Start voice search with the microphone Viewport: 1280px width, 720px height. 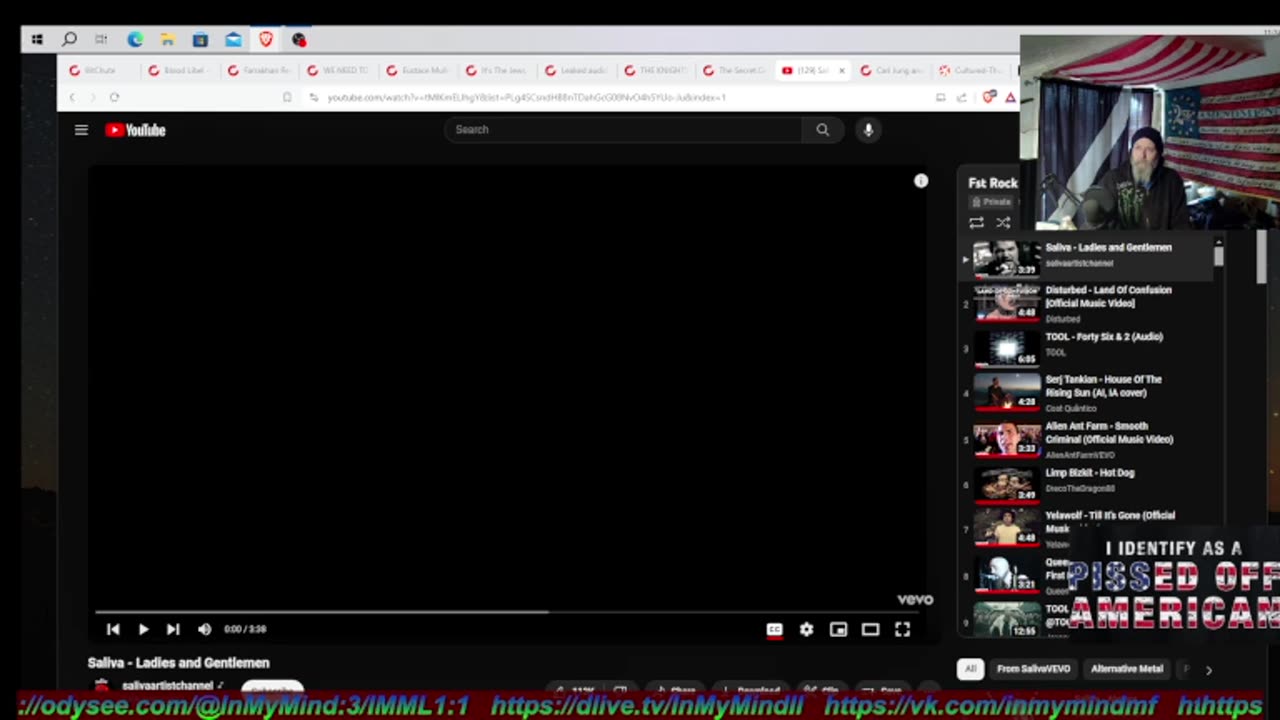point(868,129)
